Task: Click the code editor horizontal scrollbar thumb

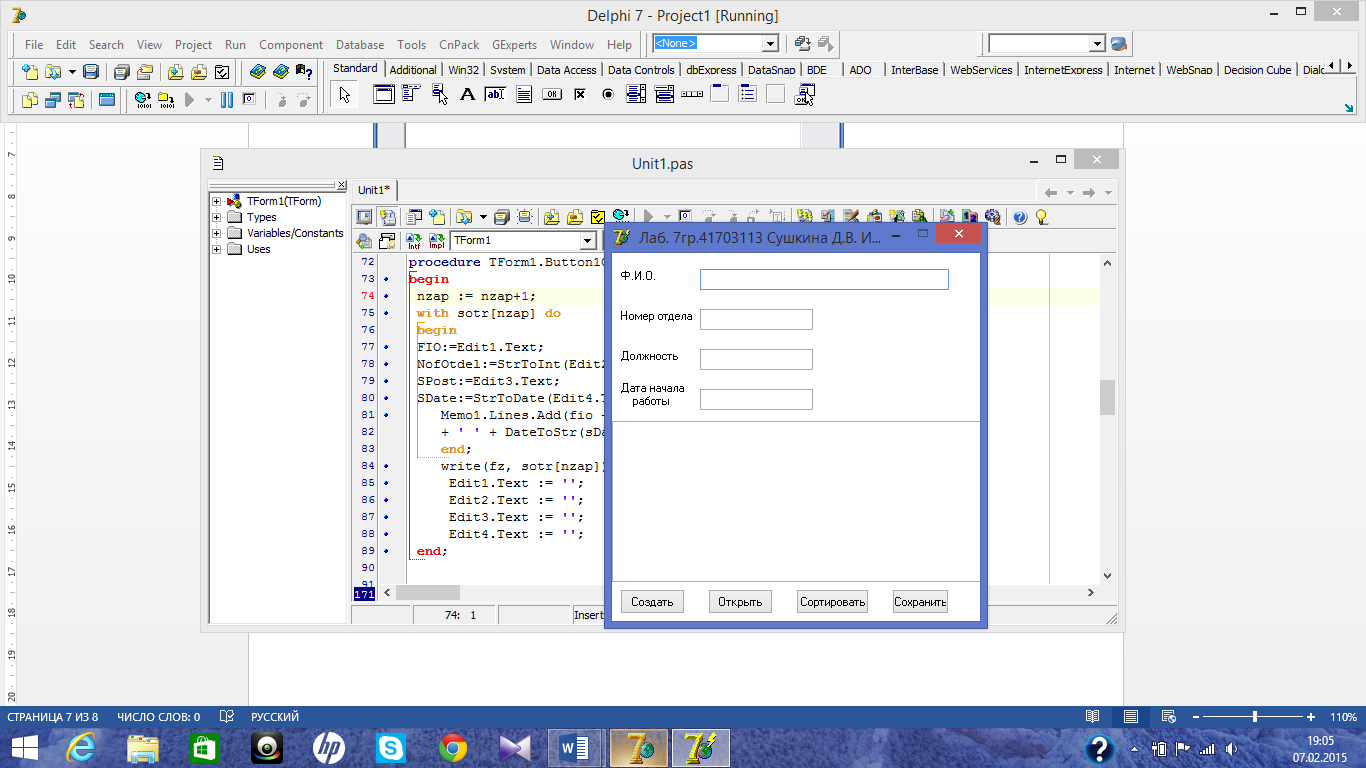Action: pyautogui.click(x=428, y=593)
